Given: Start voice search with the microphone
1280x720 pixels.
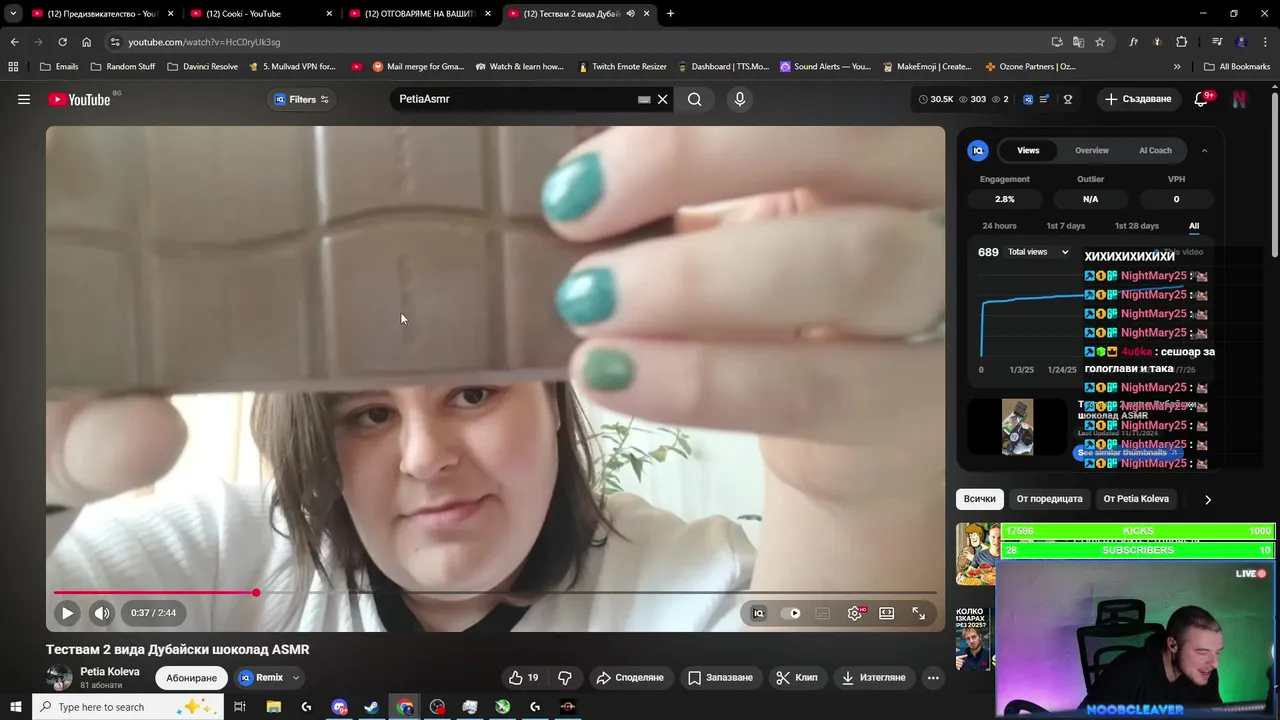Looking at the screenshot, I should coord(740,99).
